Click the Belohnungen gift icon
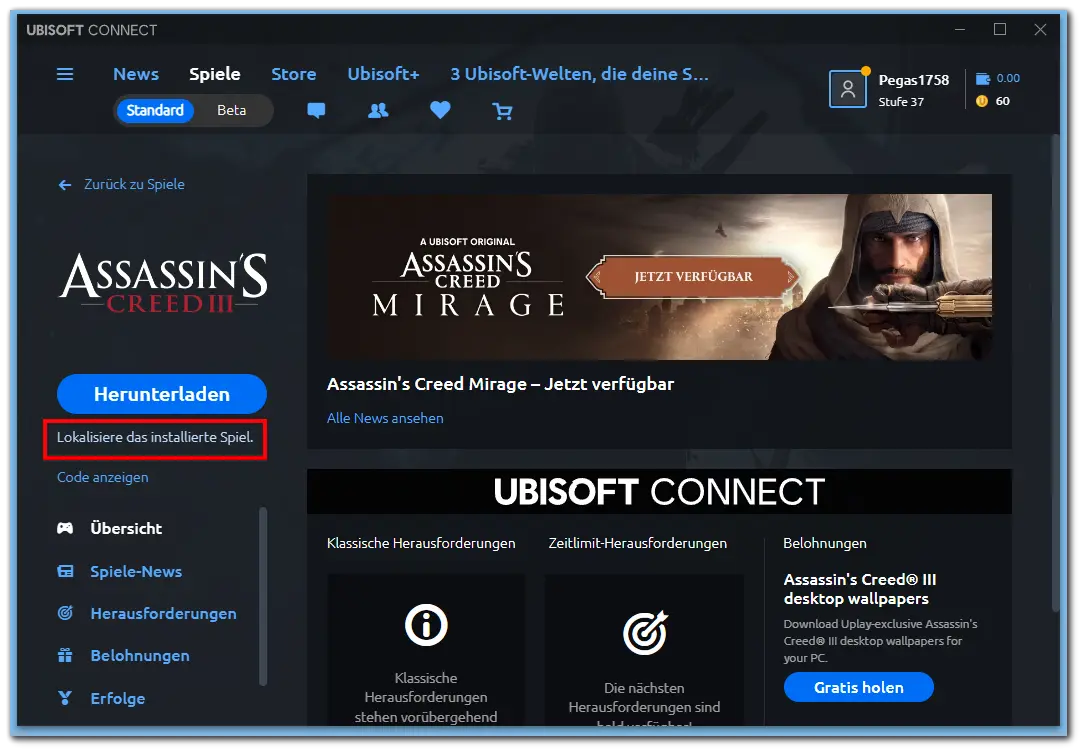The image size is (1085, 754). pos(65,655)
